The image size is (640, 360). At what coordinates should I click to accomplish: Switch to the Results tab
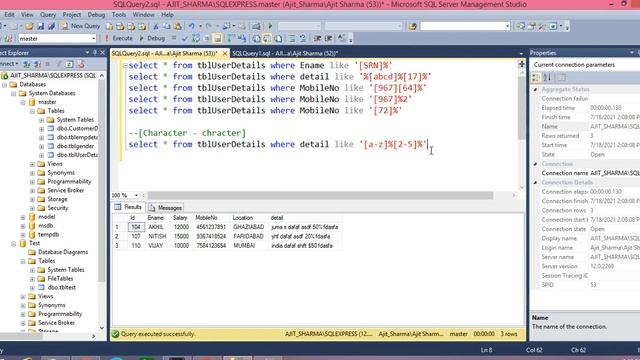coord(129,207)
